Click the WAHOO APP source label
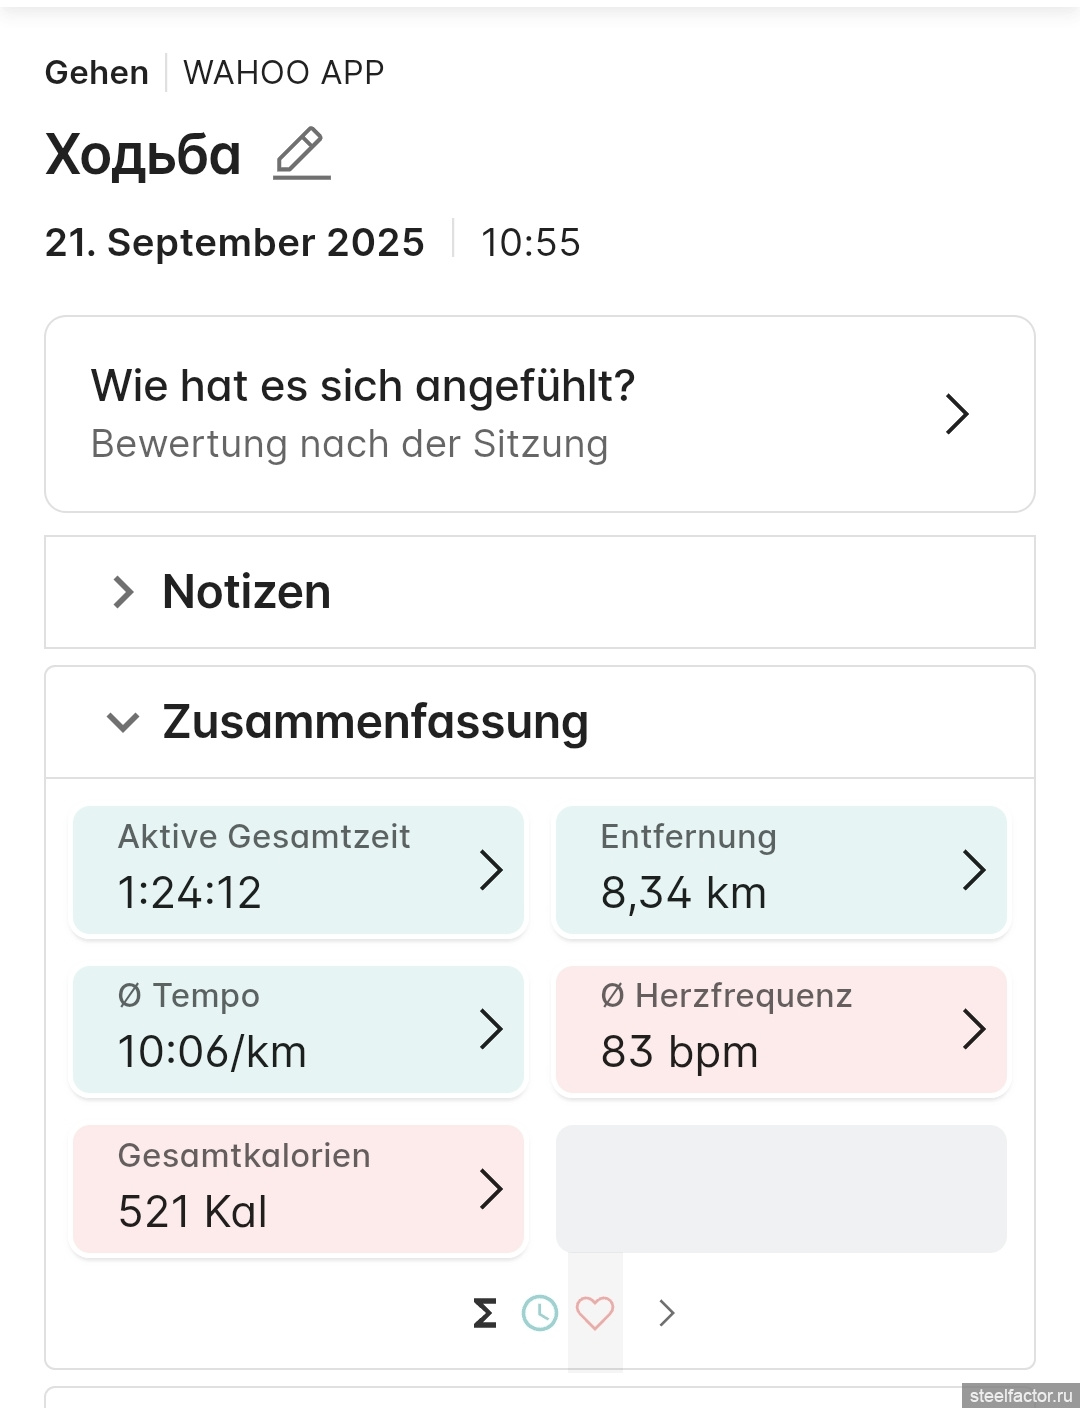 pyautogui.click(x=284, y=73)
